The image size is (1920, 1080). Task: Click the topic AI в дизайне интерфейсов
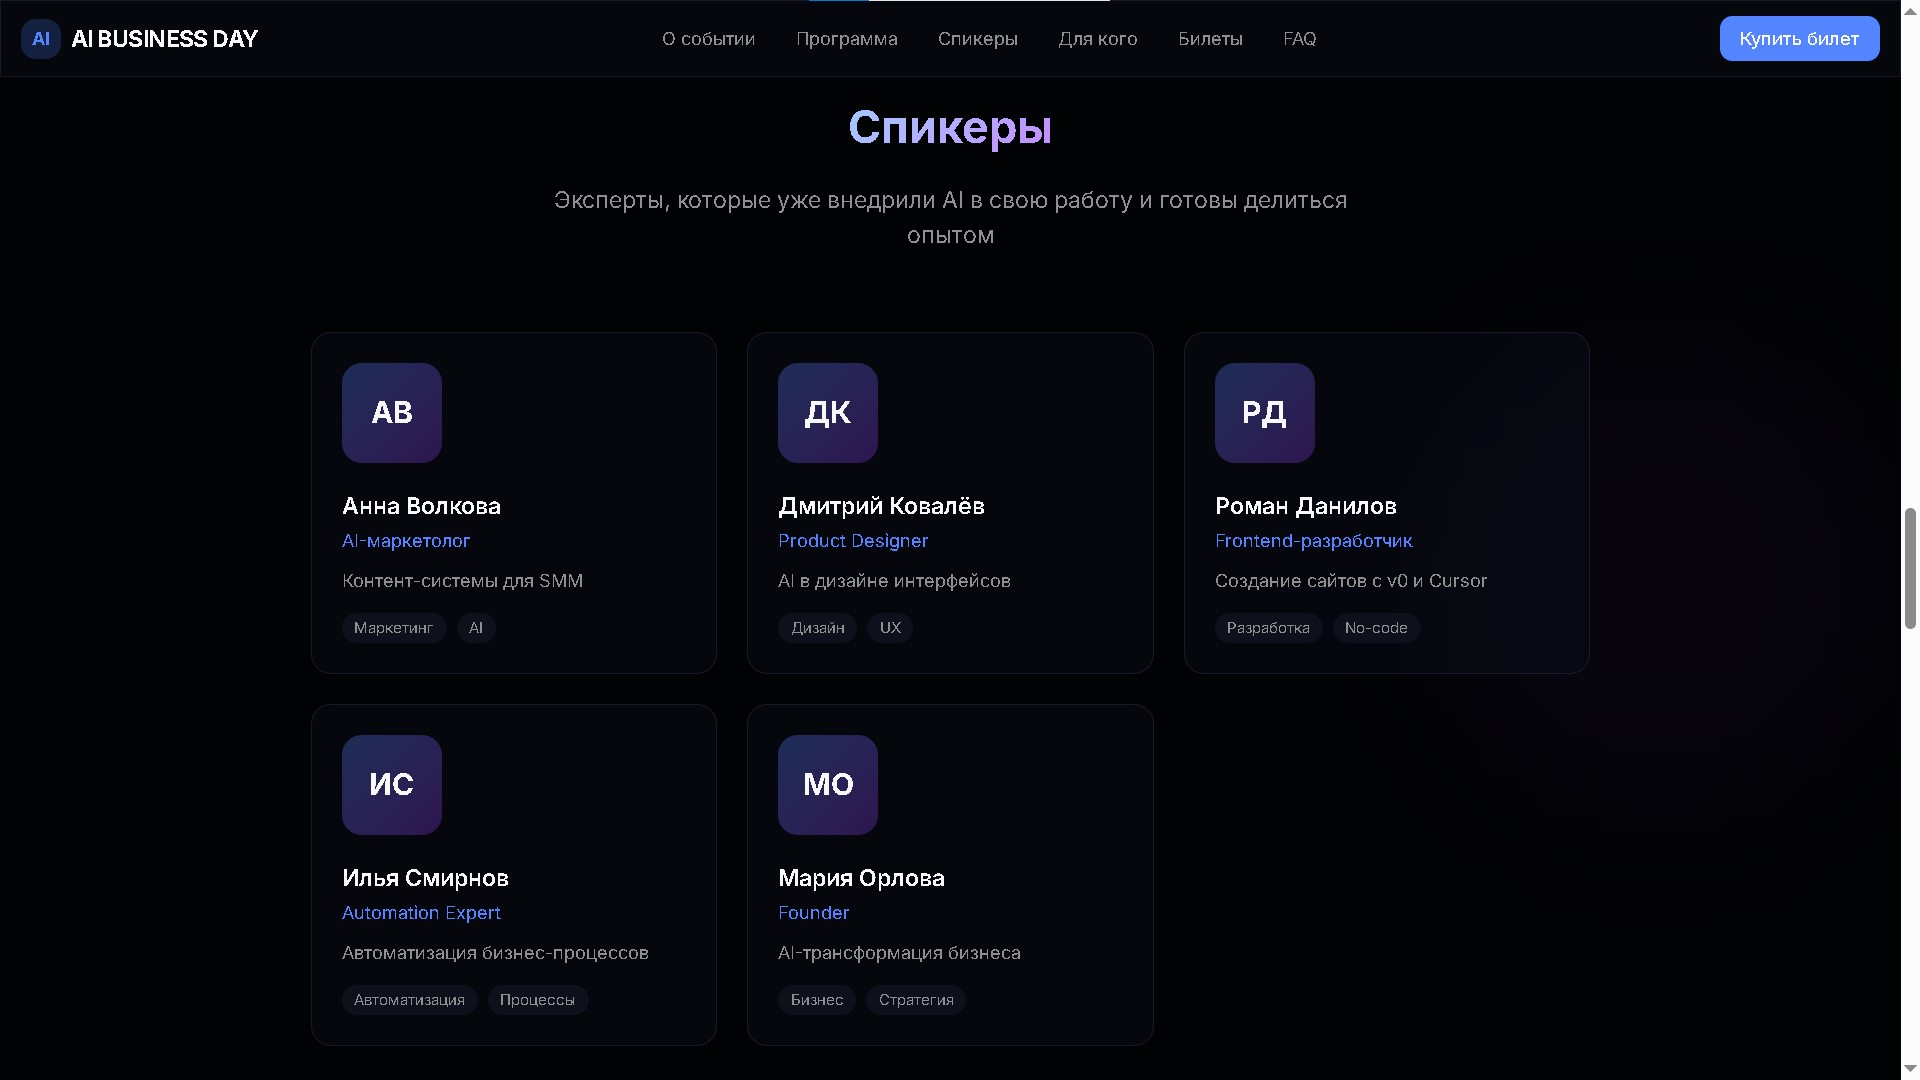pyautogui.click(x=894, y=581)
